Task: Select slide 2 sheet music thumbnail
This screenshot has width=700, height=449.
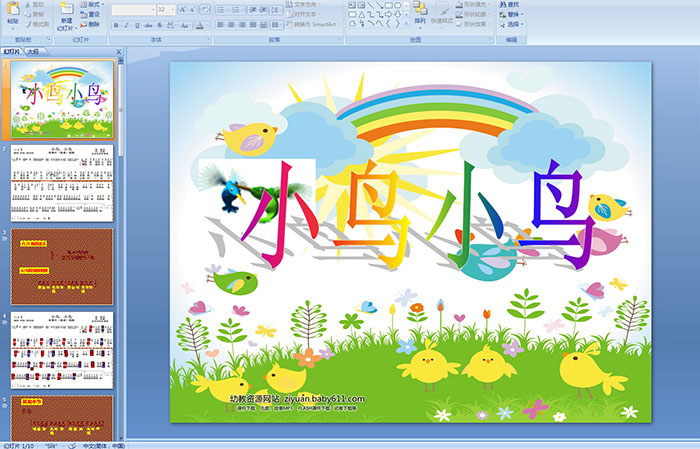Action: point(62,183)
